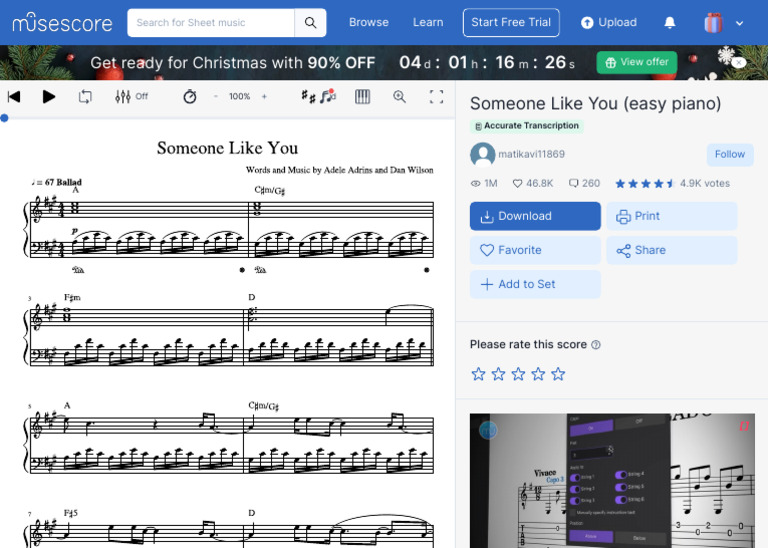Toggle the piano keyboard view
Screen dimensions: 768x548
pyautogui.click(x=362, y=96)
